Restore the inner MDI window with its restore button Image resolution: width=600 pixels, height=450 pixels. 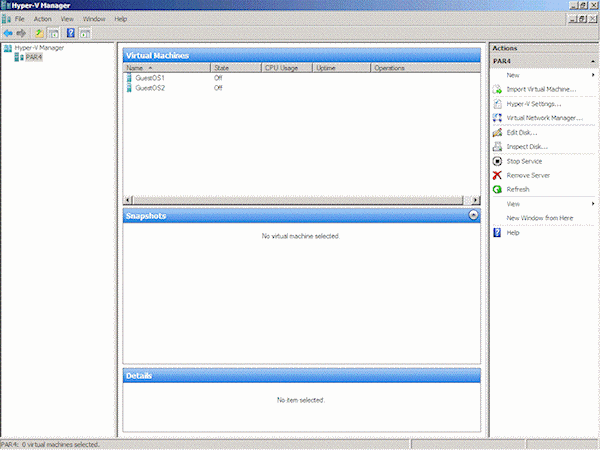582,18
